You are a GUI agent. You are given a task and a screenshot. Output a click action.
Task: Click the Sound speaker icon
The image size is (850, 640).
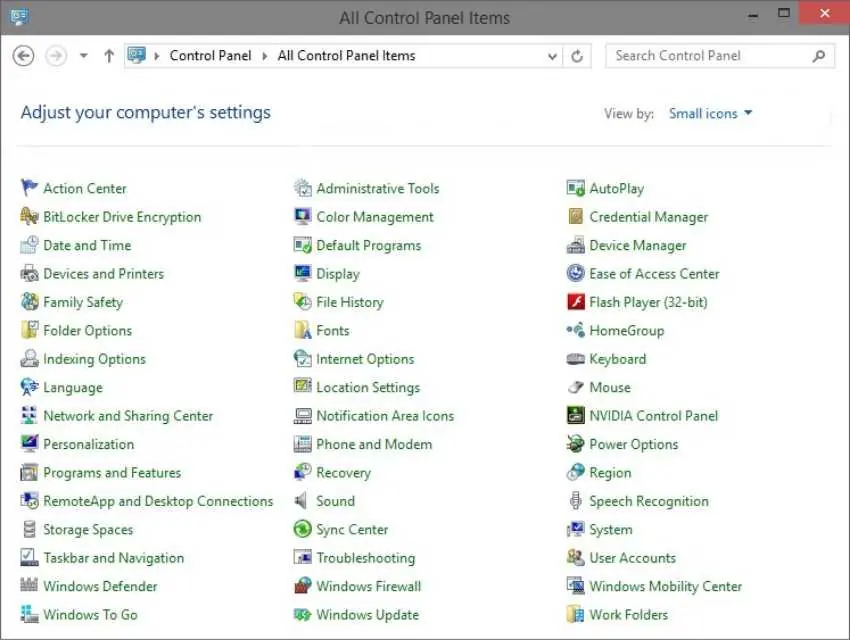click(x=301, y=501)
